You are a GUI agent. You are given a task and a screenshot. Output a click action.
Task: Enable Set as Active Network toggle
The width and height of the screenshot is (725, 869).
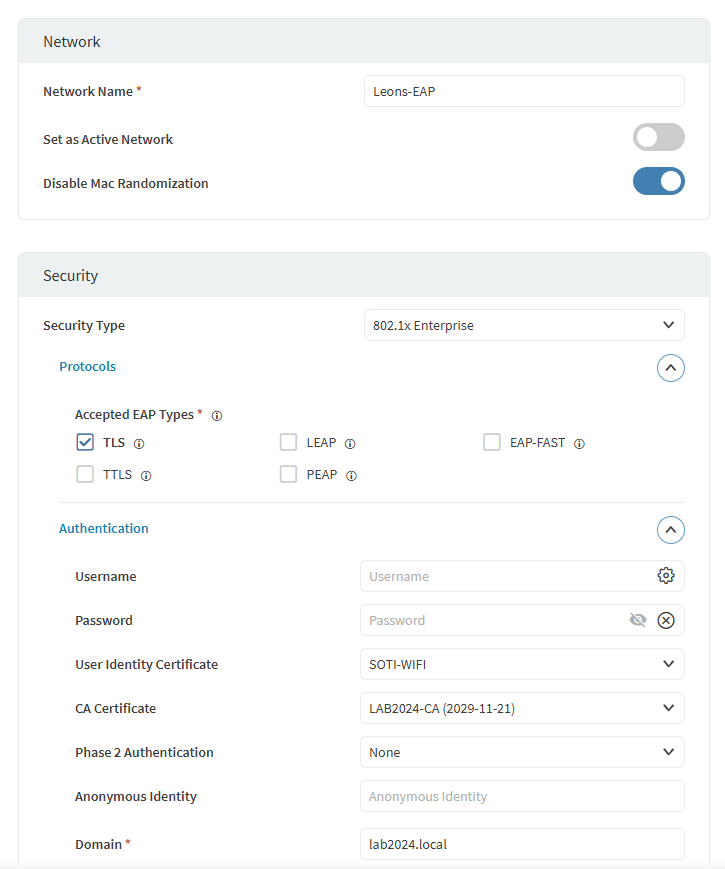658,138
